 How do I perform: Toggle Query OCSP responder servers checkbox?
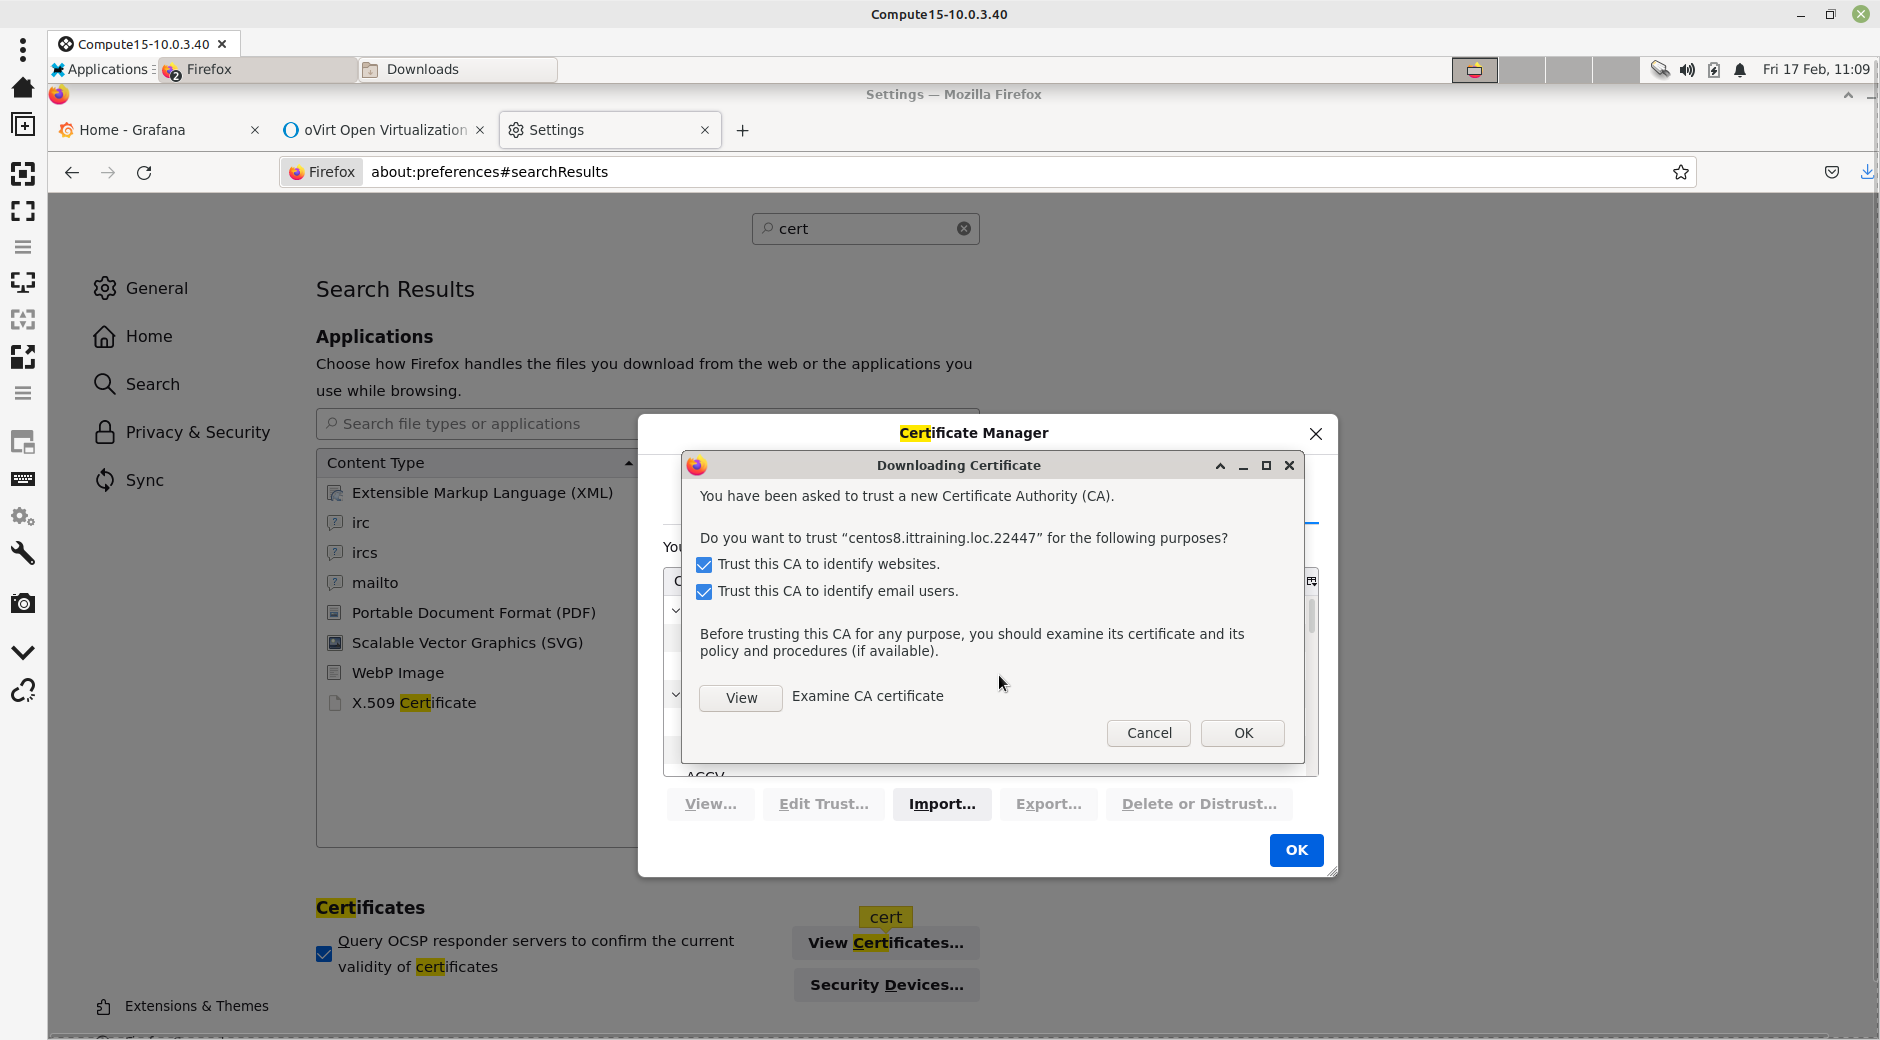click(324, 954)
